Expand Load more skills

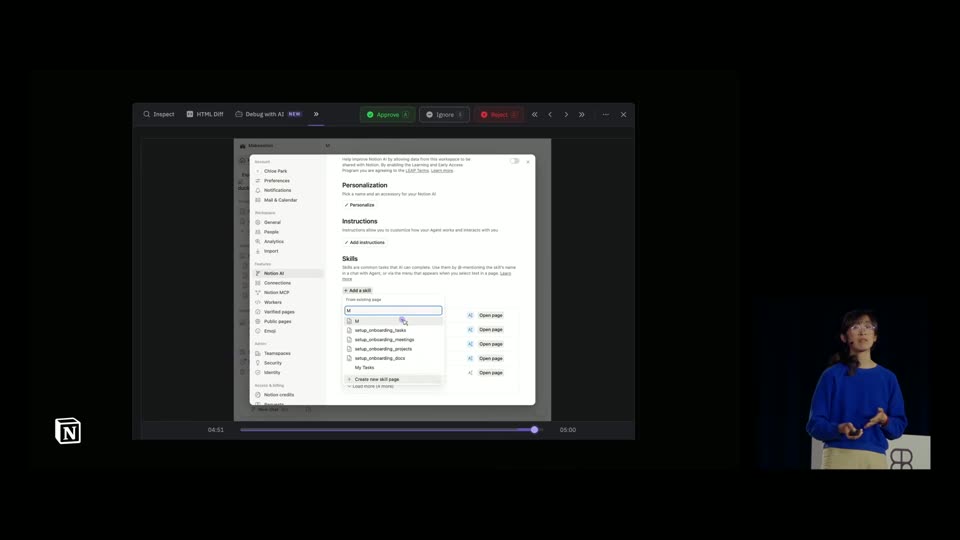click(371, 386)
